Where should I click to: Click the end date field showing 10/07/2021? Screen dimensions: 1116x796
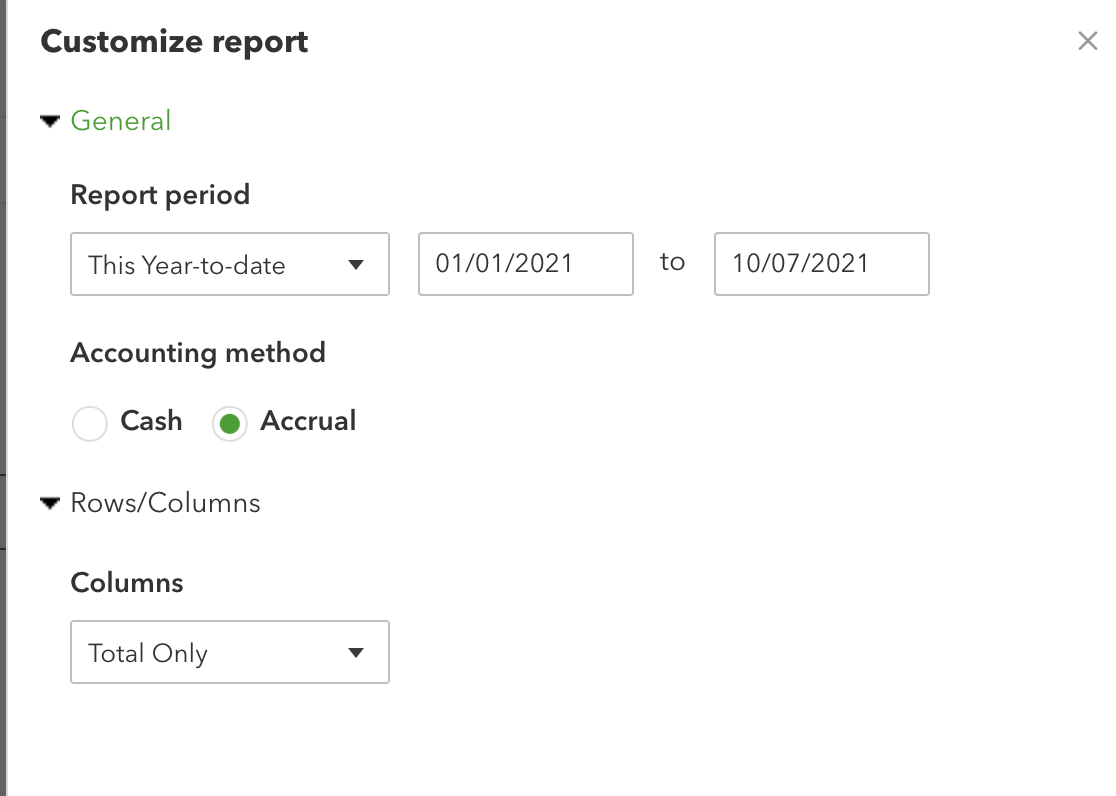tap(820, 264)
